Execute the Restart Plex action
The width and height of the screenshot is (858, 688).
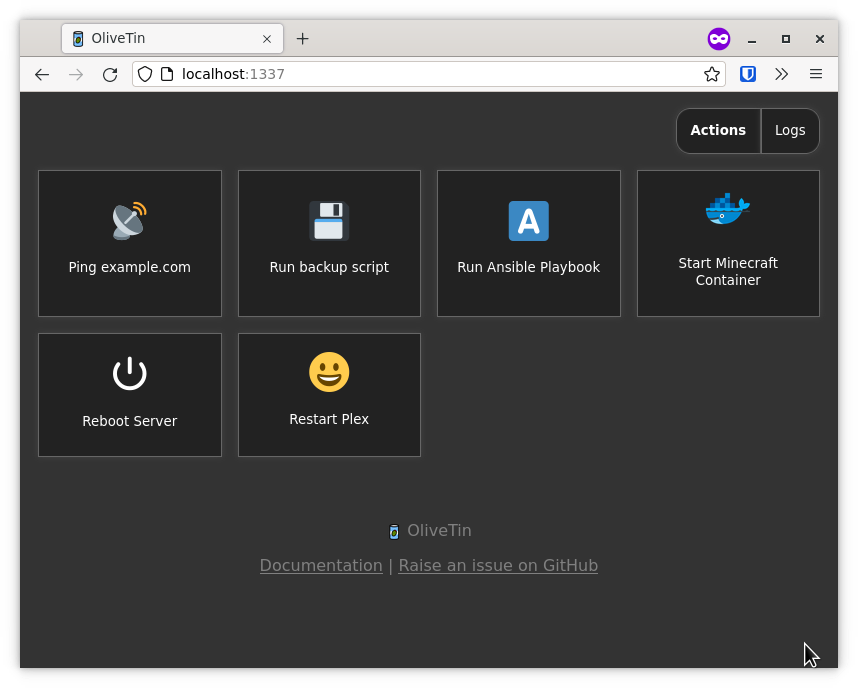[329, 395]
